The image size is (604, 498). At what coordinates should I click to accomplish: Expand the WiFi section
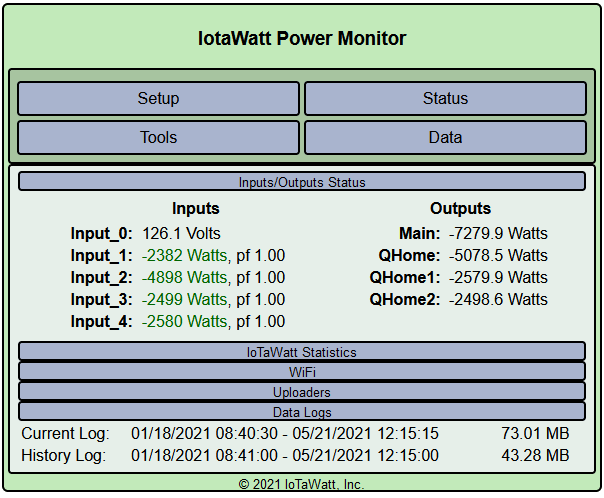click(x=302, y=372)
